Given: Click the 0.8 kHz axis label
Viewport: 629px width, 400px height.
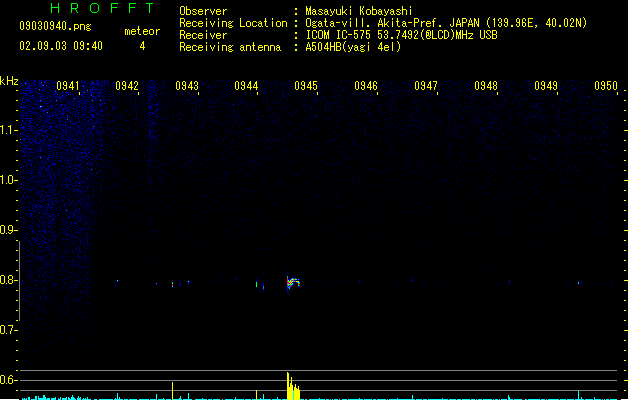Looking at the screenshot, I should pyautogui.click(x=8, y=280).
